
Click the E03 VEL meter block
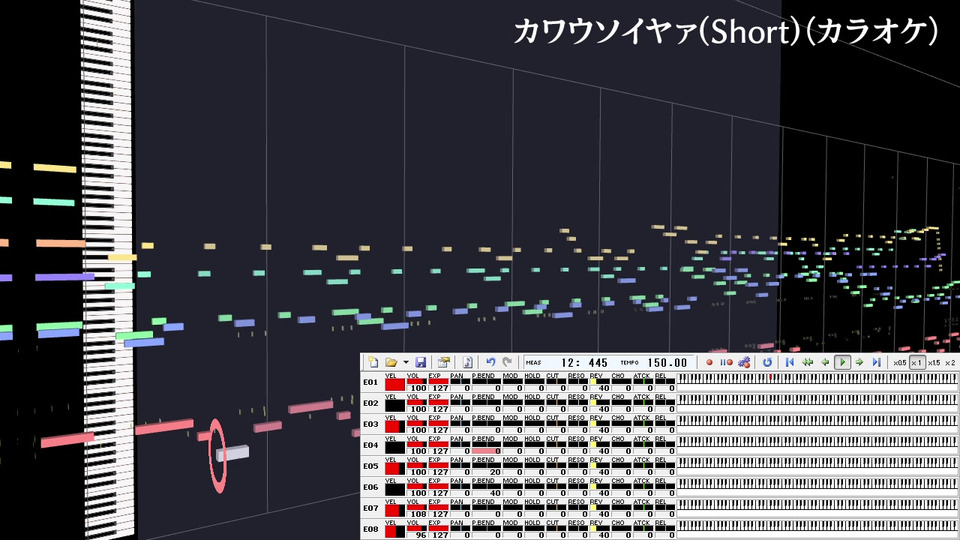[395, 426]
